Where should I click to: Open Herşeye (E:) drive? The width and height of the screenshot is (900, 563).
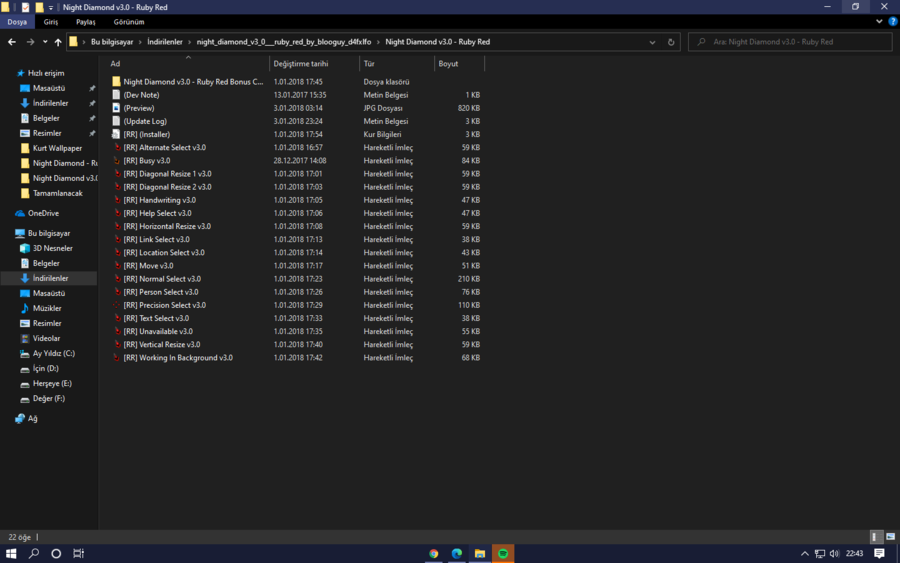click(x=52, y=383)
